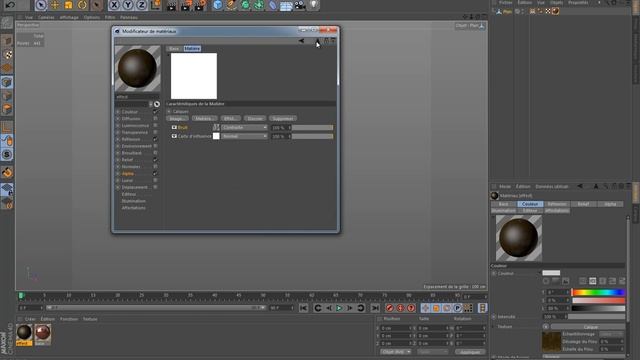The width and height of the screenshot is (640, 360).
Task: Toggle visibility eye of Bruit layer
Action: [174, 127]
